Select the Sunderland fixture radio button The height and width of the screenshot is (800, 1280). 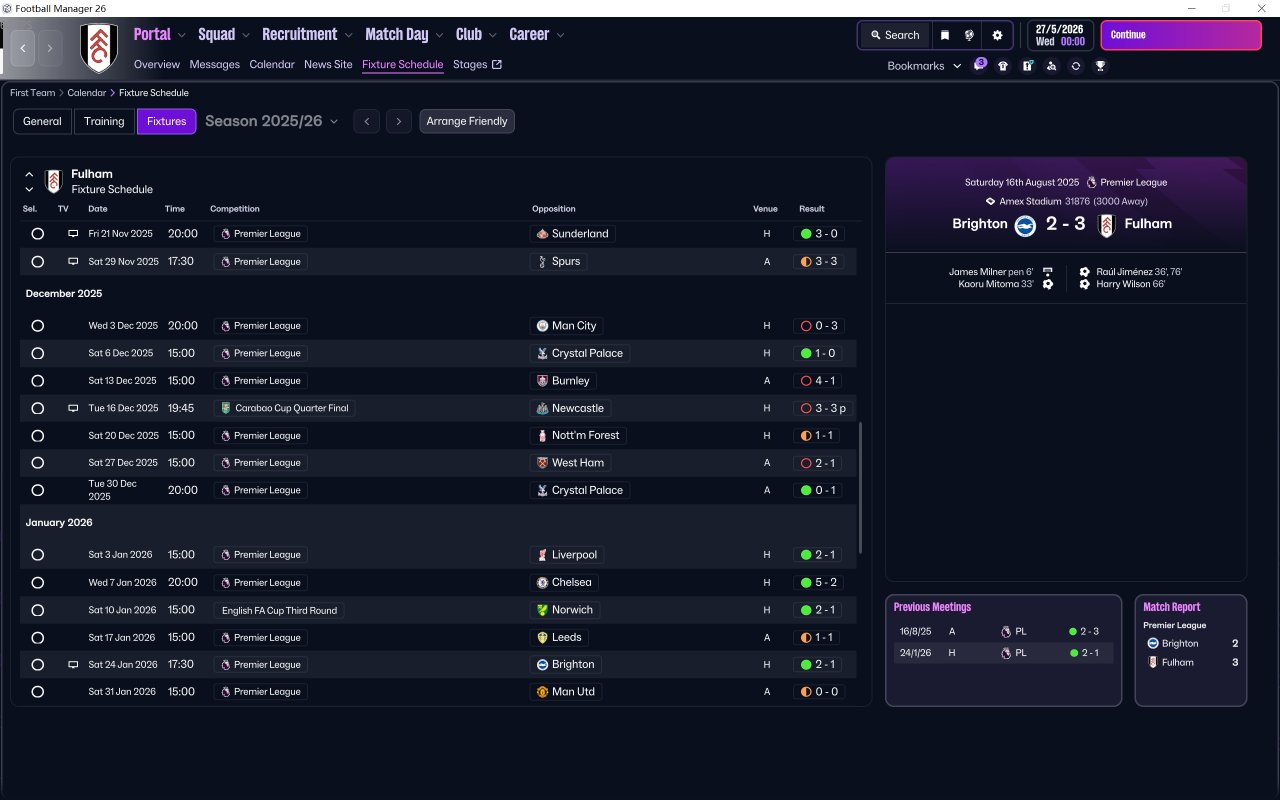[x=37, y=234]
